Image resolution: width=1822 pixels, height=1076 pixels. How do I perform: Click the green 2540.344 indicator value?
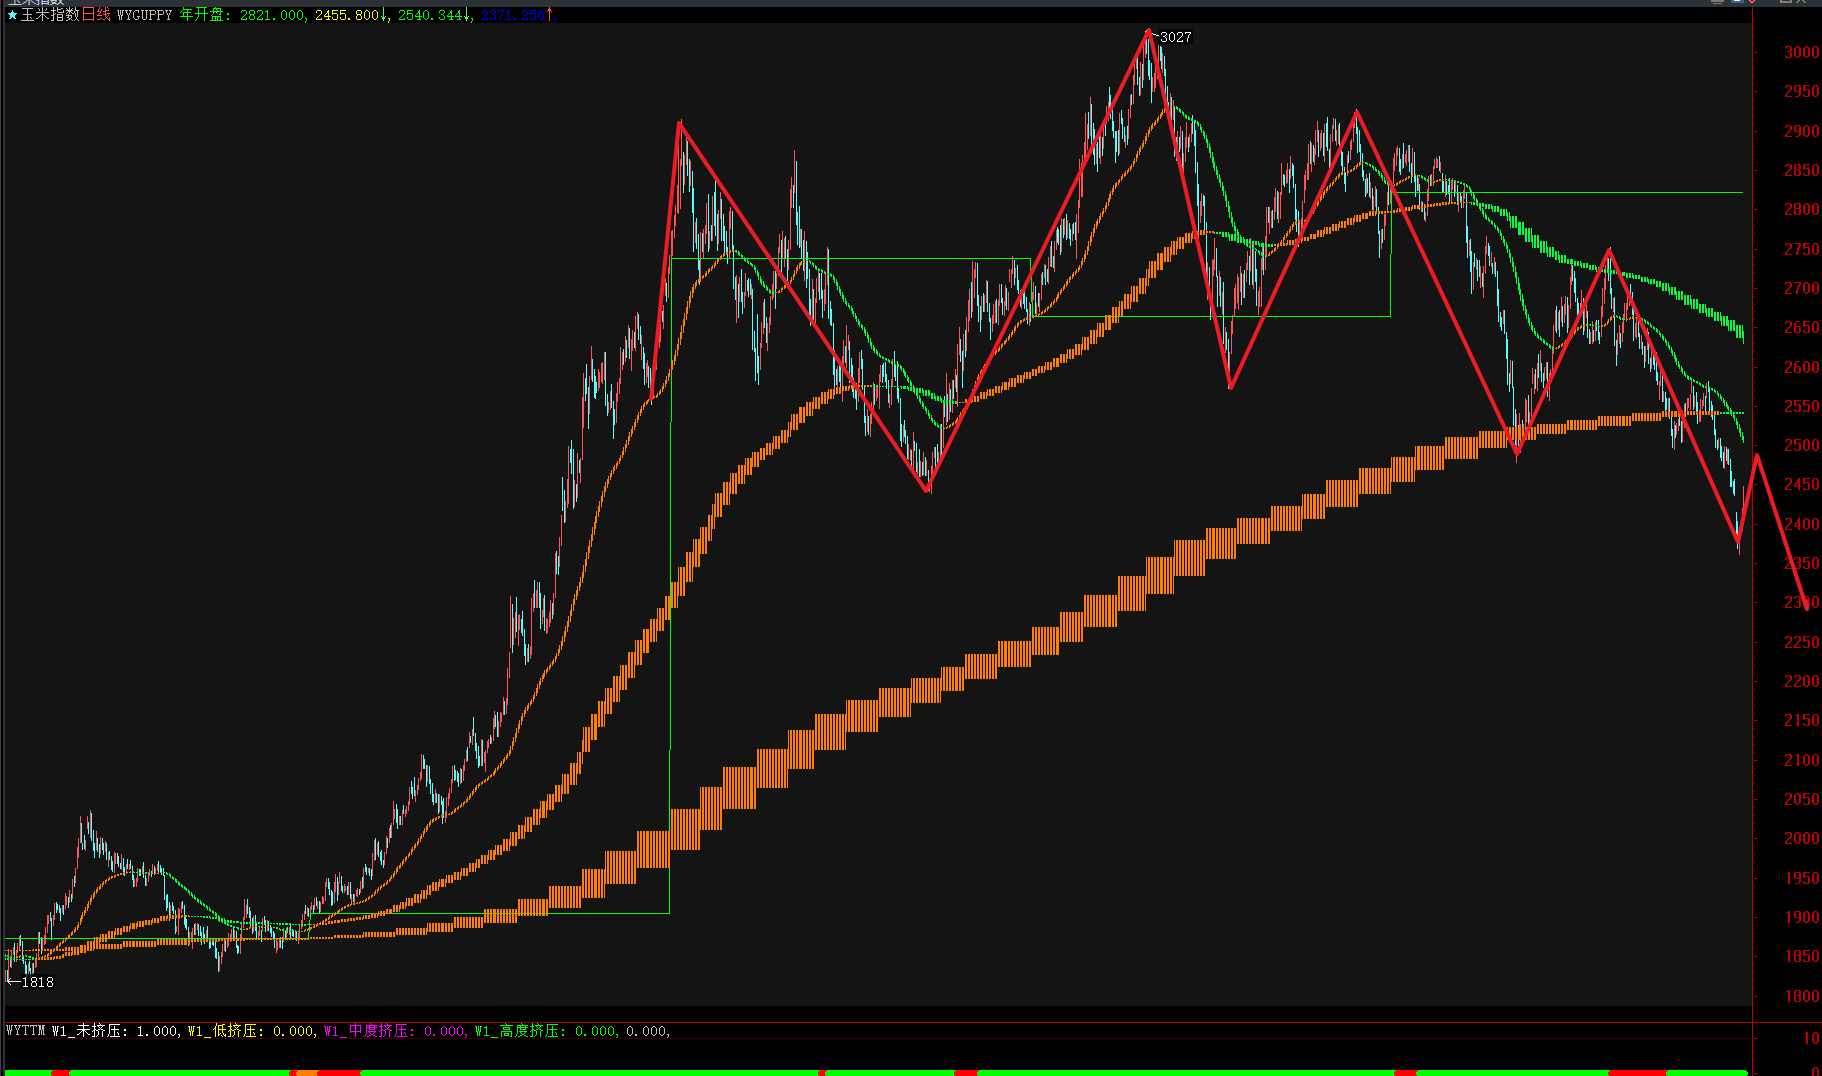[x=430, y=15]
